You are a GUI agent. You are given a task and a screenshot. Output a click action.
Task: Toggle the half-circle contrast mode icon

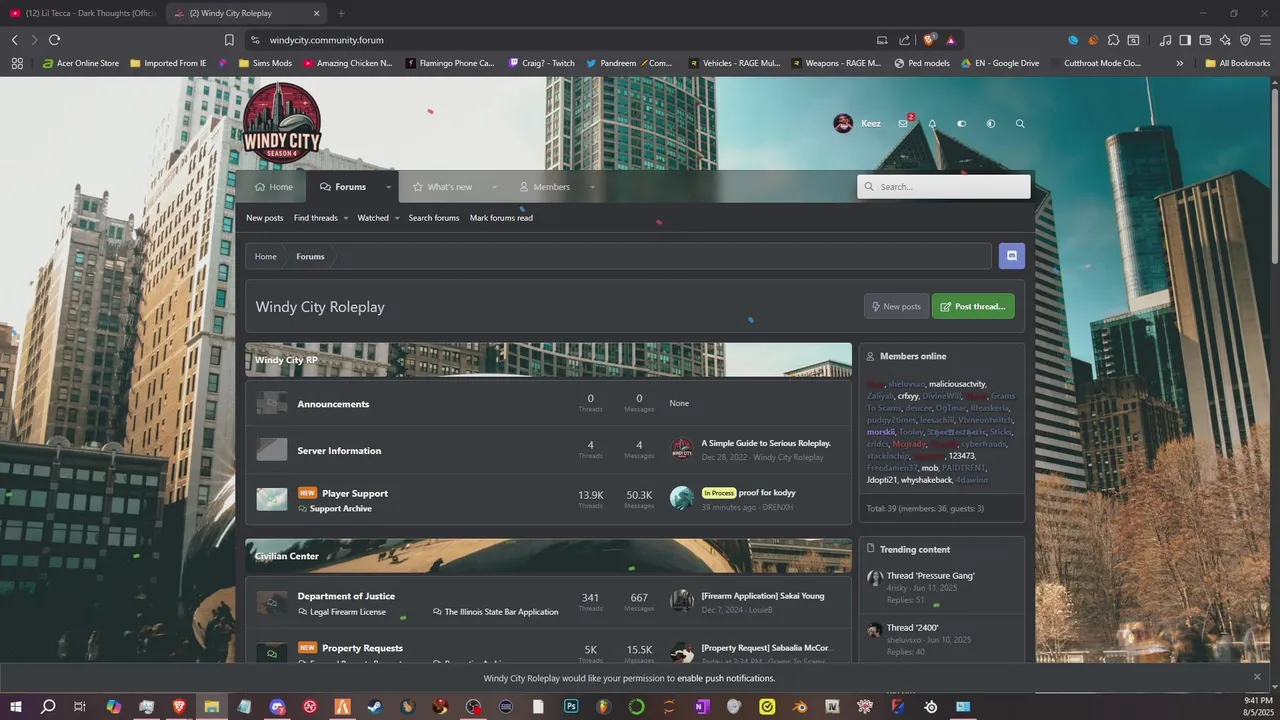tap(991, 124)
